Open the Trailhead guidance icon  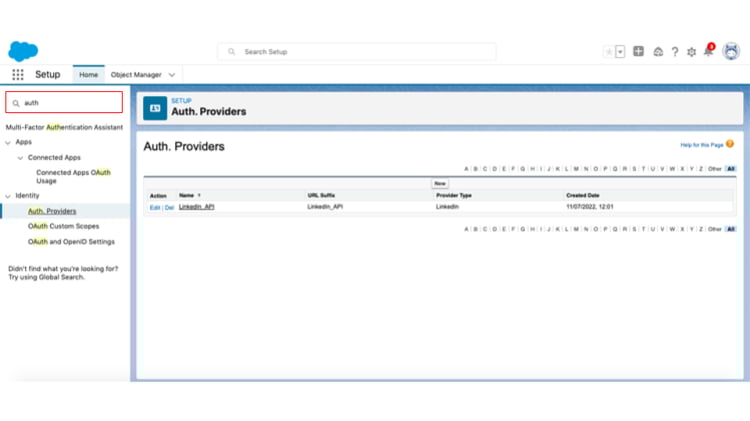[658, 52]
